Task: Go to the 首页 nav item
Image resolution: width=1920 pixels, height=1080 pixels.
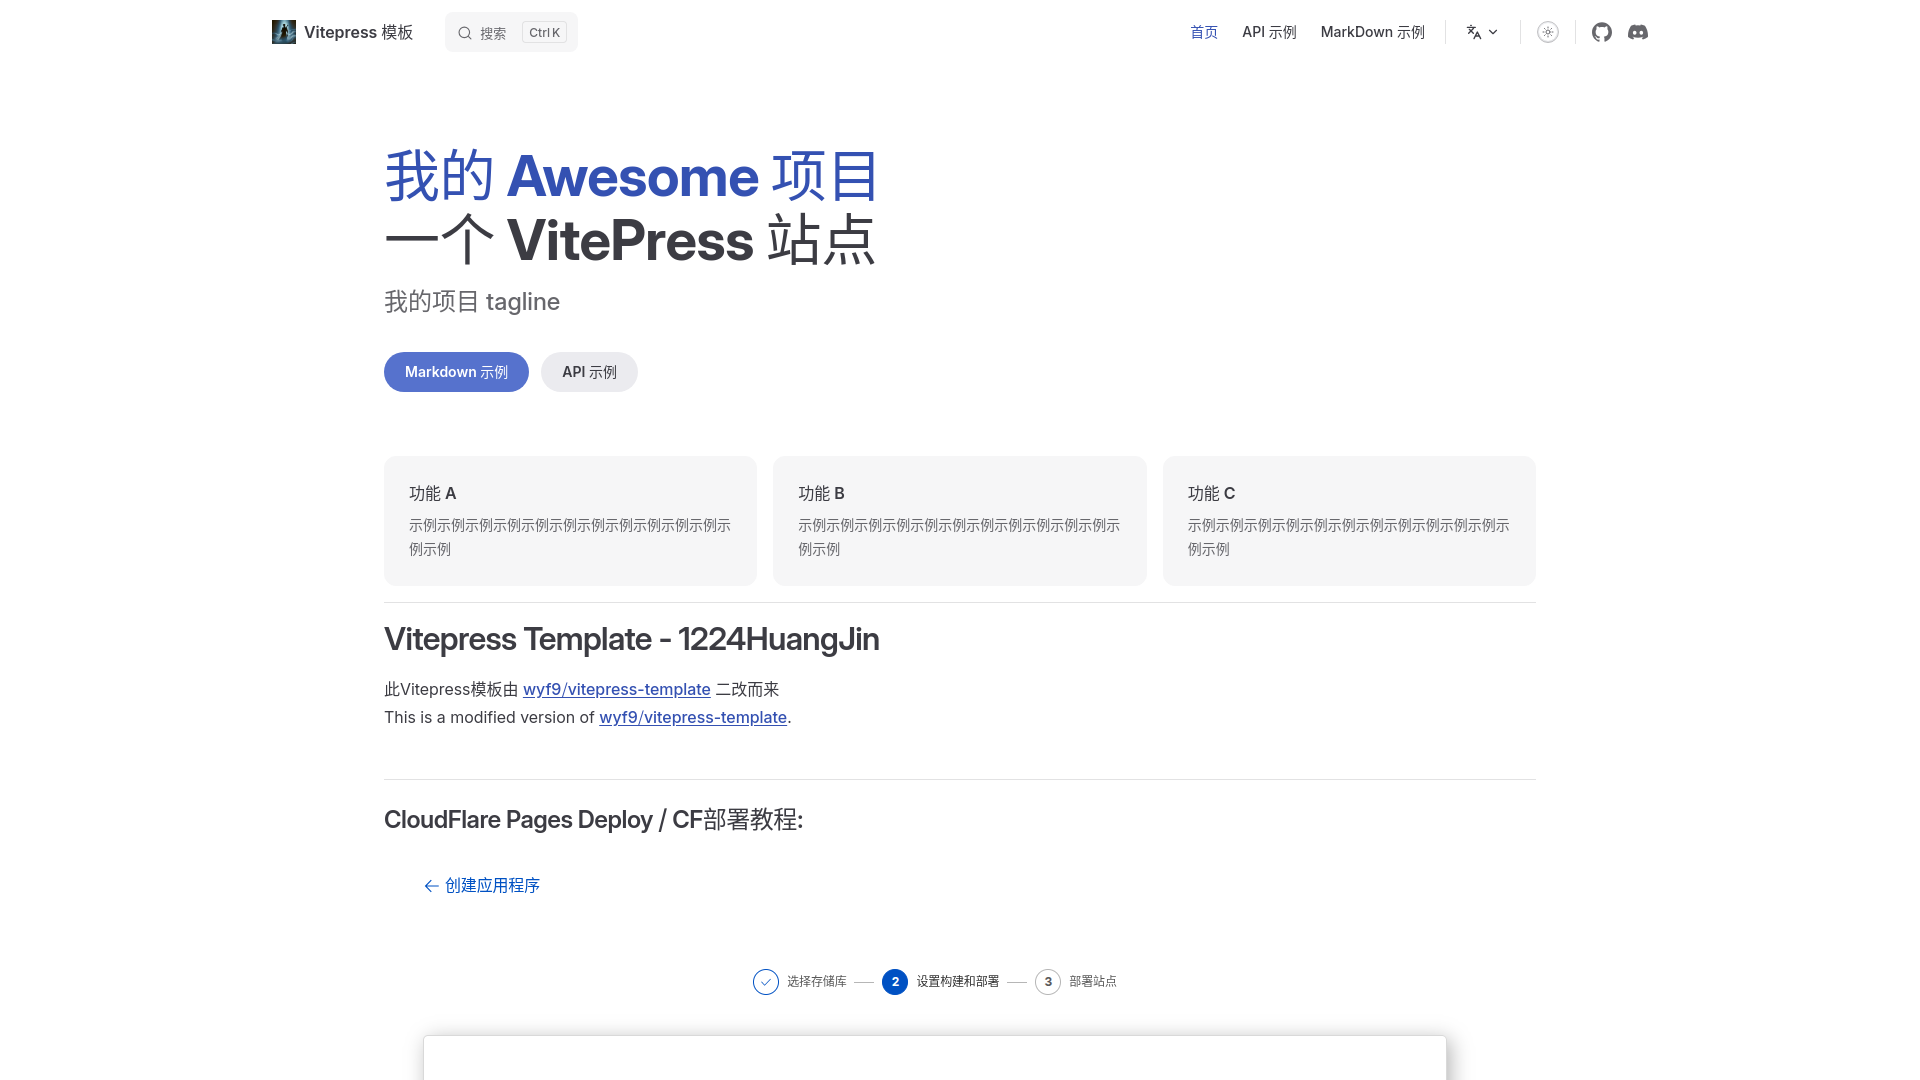Action: click(x=1204, y=32)
